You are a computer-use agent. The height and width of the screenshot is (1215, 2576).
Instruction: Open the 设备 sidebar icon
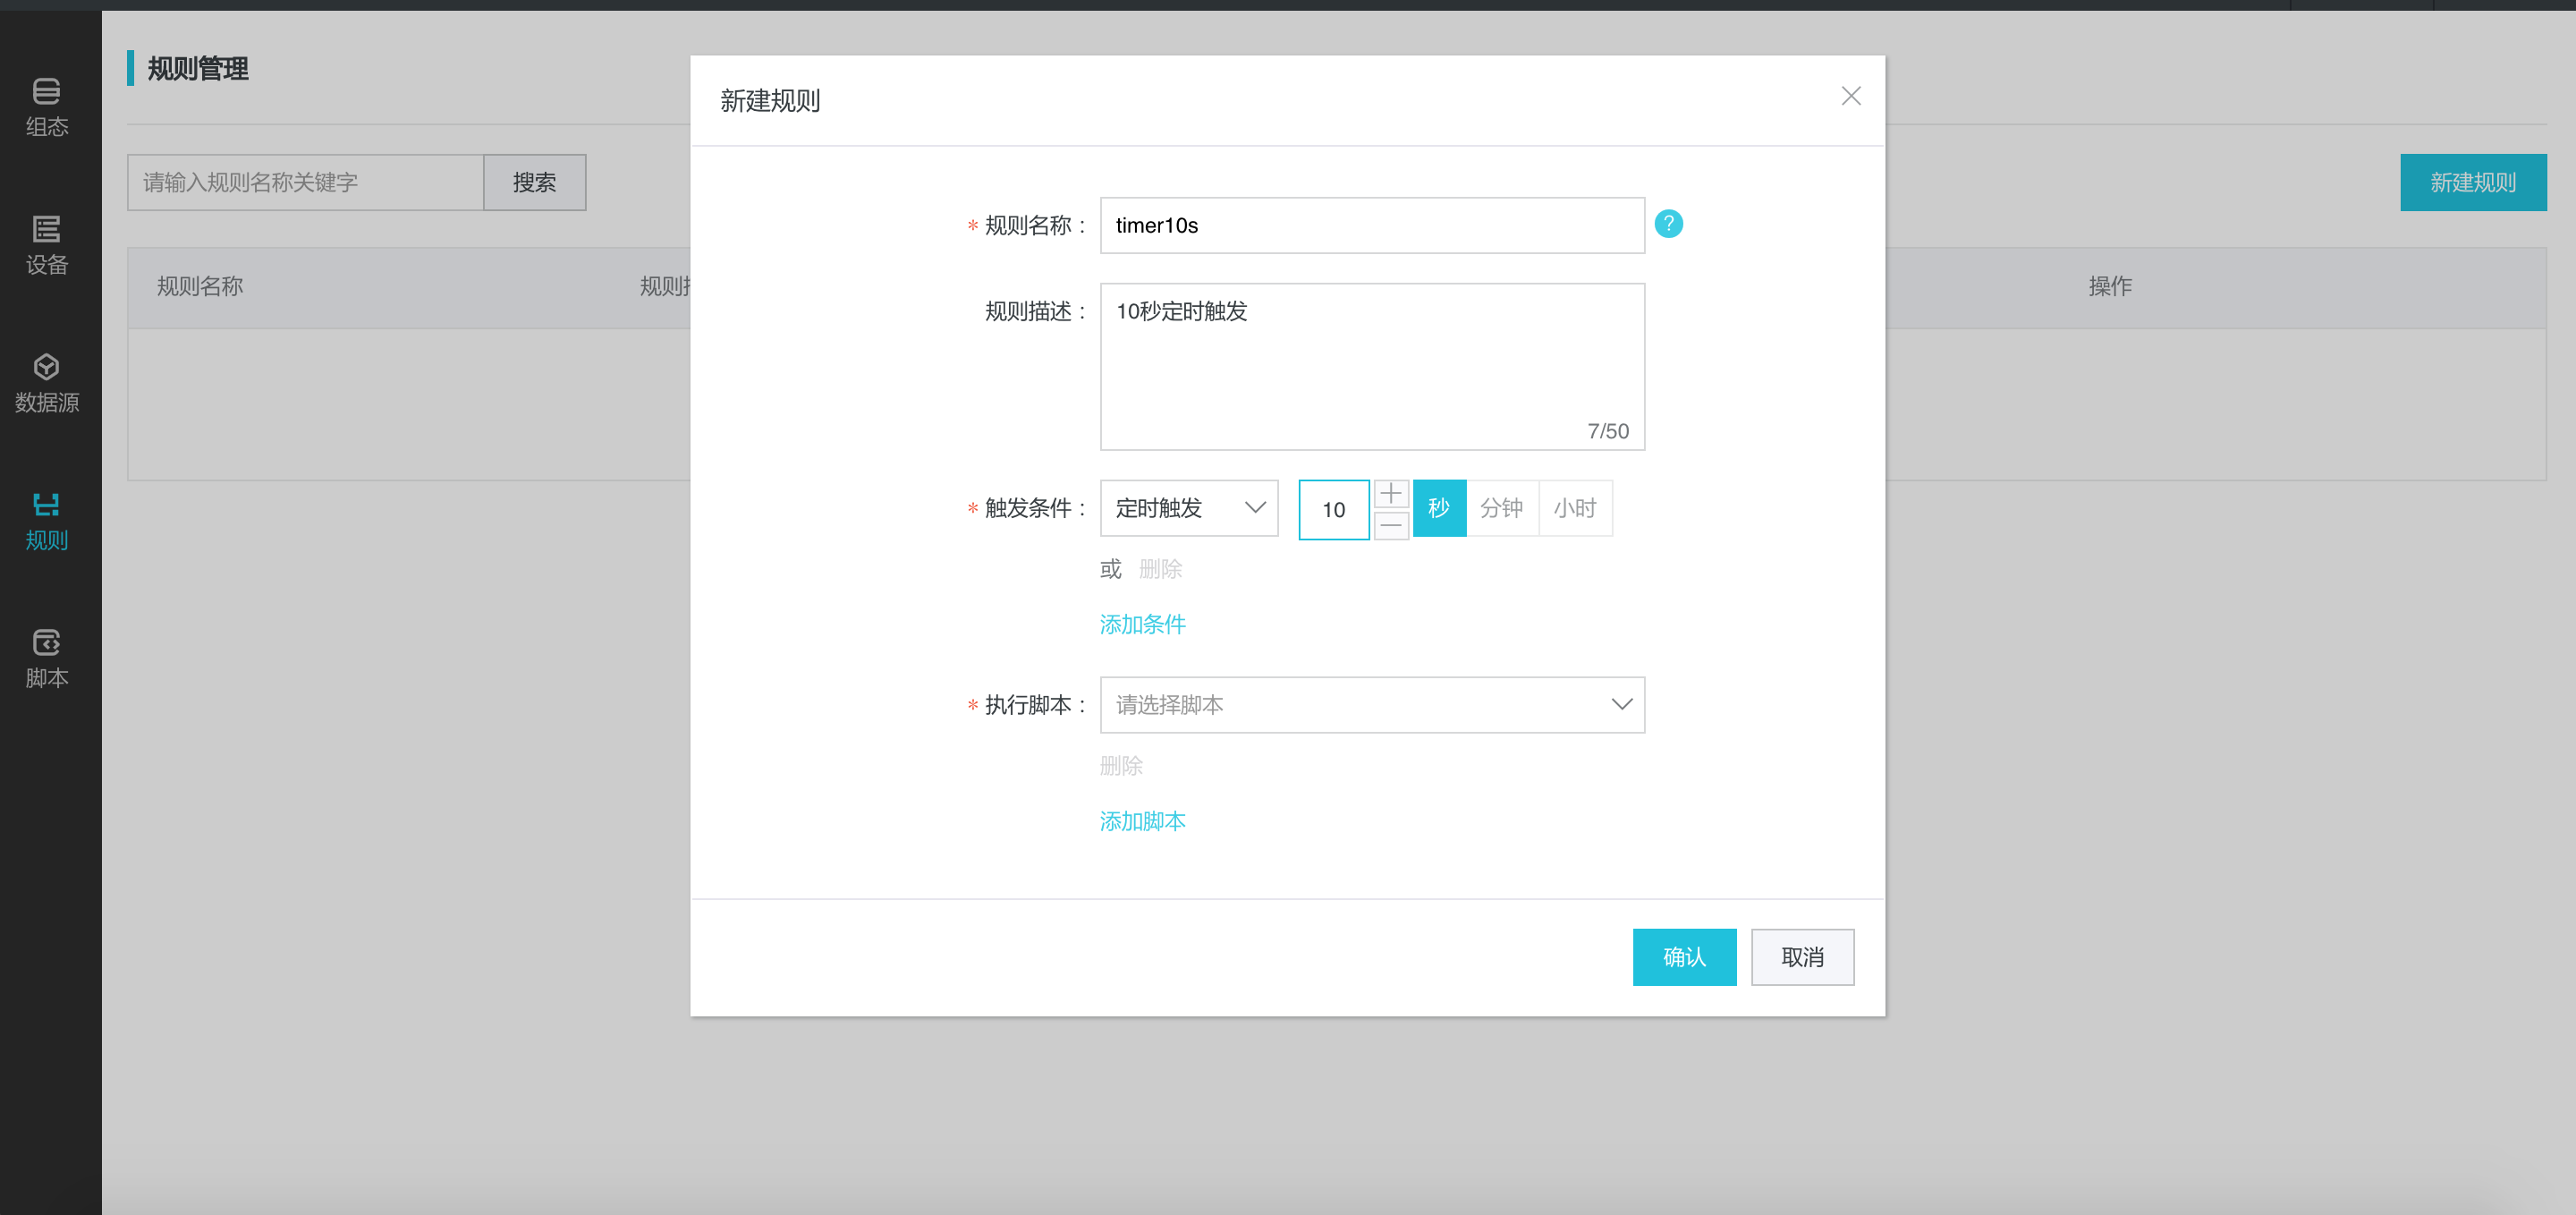(46, 244)
